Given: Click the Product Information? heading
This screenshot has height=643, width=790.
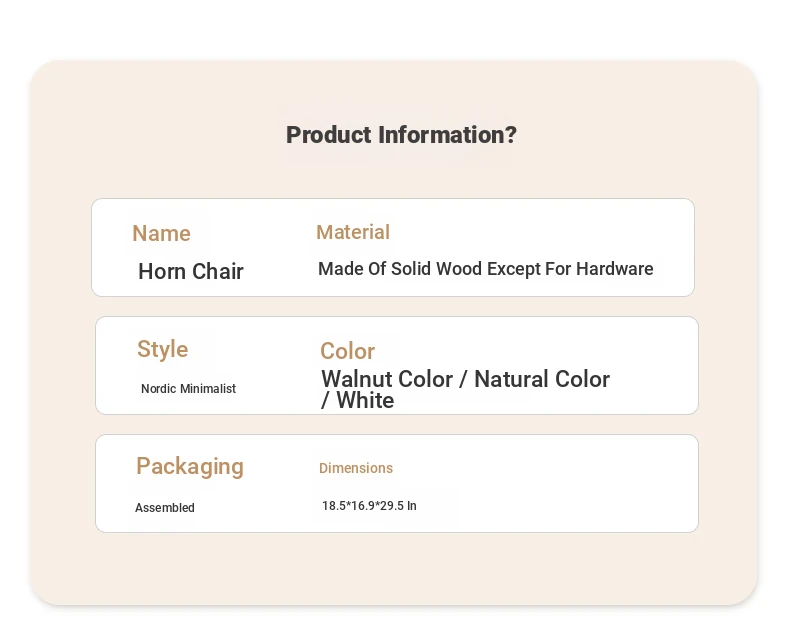Looking at the screenshot, I should tap(401, 135).
